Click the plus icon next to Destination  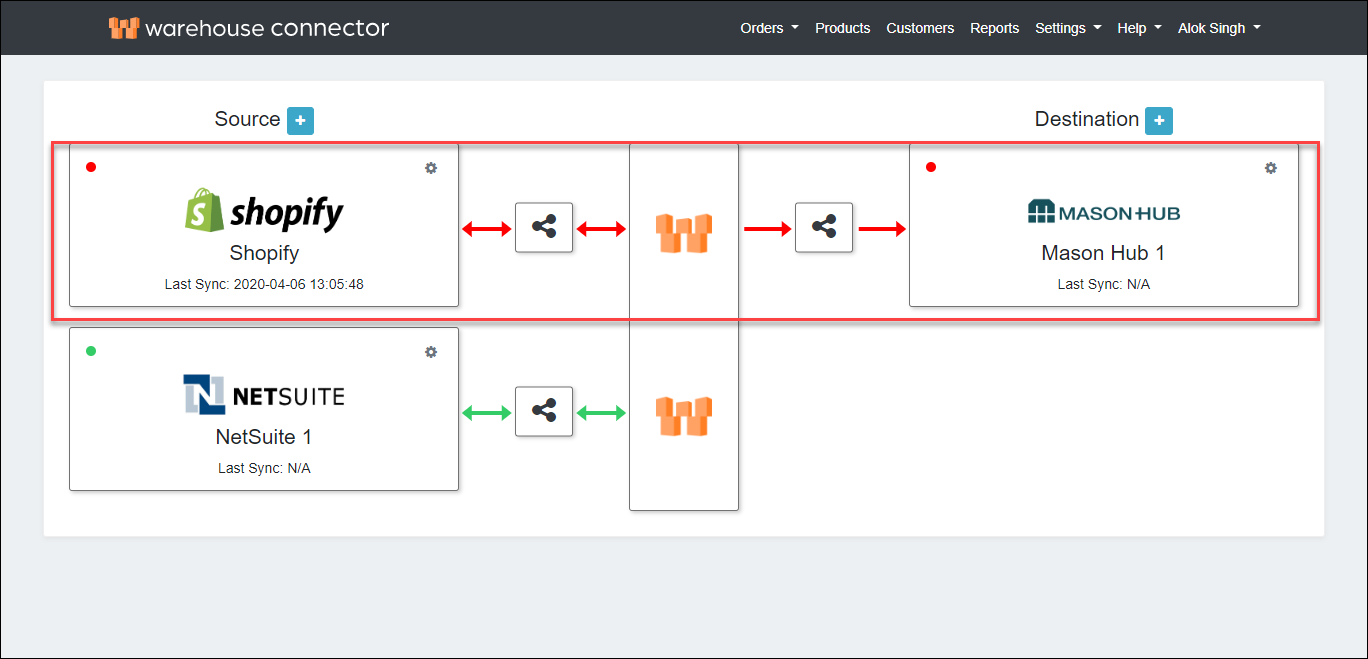[x=1158, y=121]
